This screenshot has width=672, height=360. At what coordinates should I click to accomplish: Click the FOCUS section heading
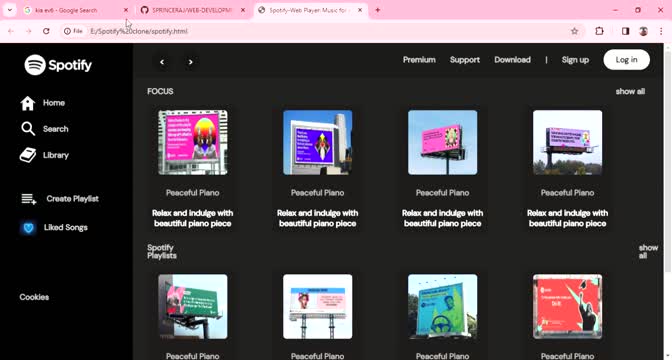pos(160,91)
